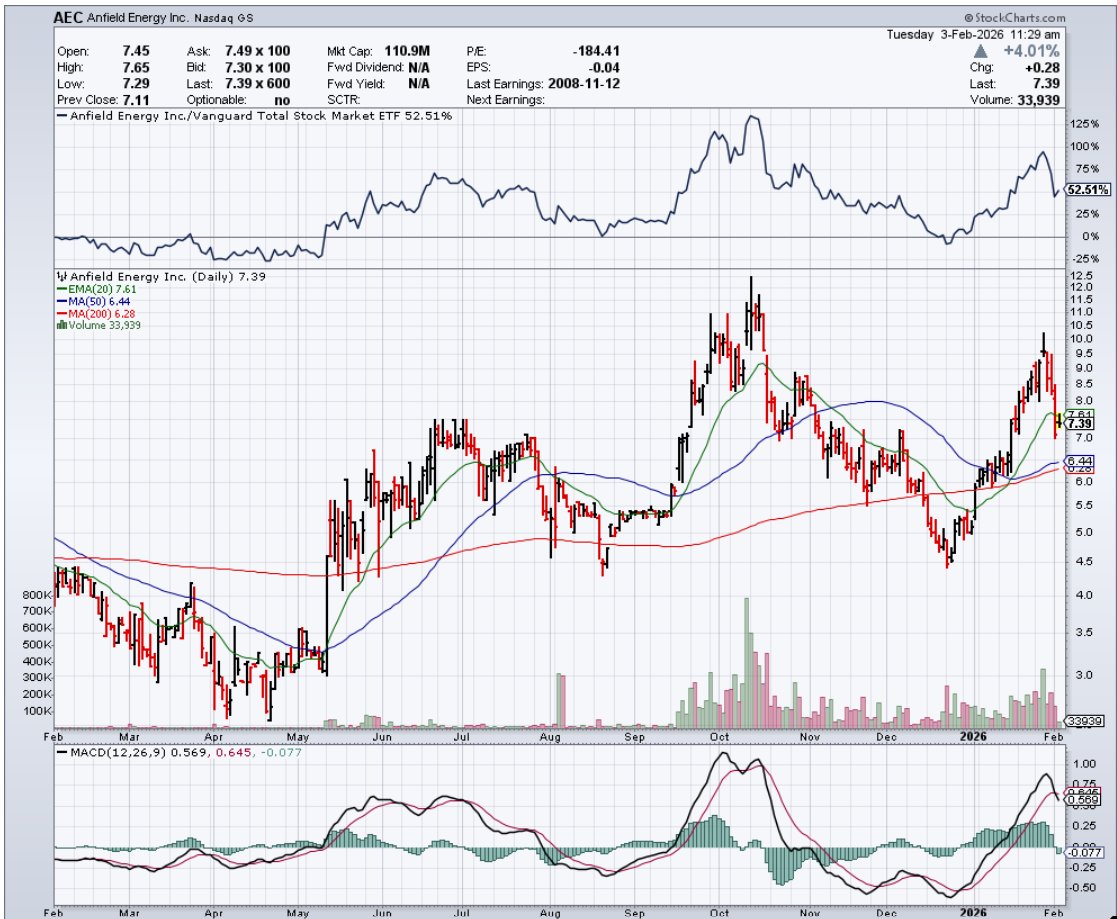Click the Anfield Energy Inc. company name in header
This screenshot has width=1117, height=919.
click(138, 18)
